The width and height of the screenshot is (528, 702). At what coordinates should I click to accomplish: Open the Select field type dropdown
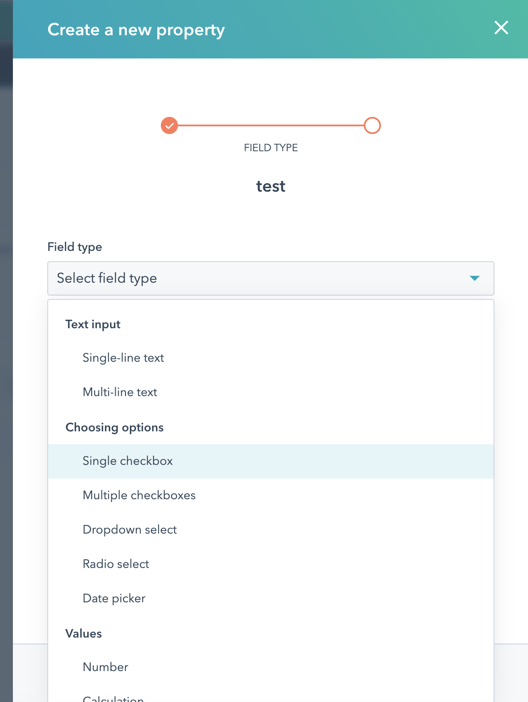click(270, 278)
